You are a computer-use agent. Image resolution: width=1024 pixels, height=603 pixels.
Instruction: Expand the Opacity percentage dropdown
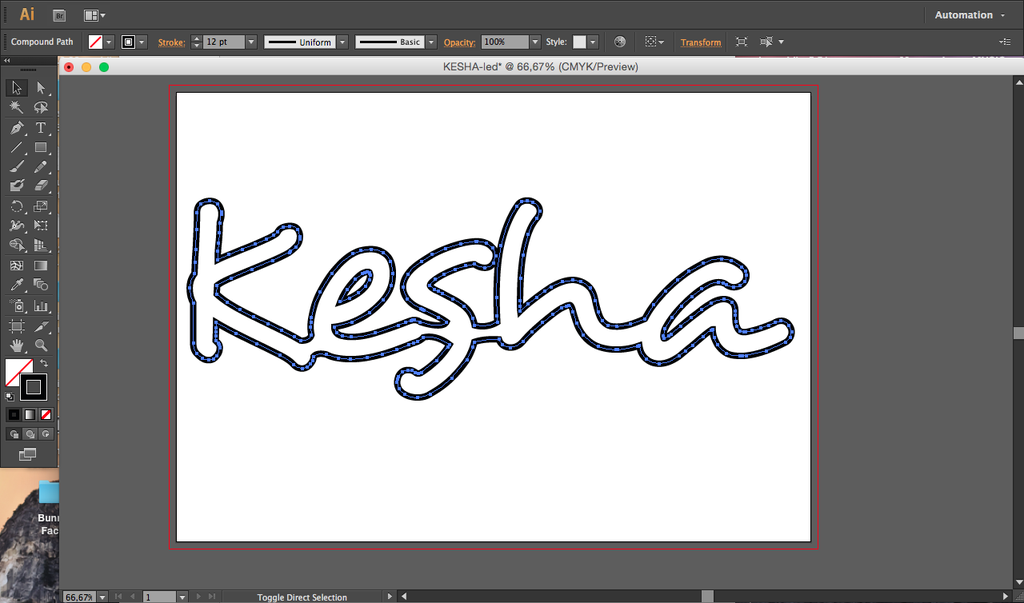coord(535,42)
